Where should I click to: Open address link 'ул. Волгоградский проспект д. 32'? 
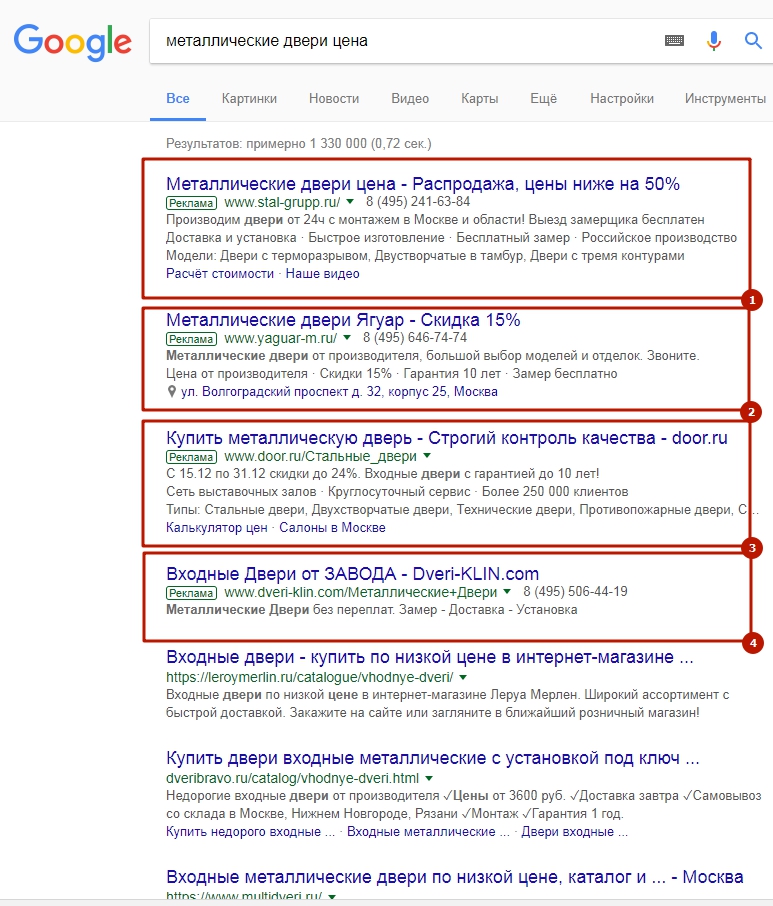[339, 392]
